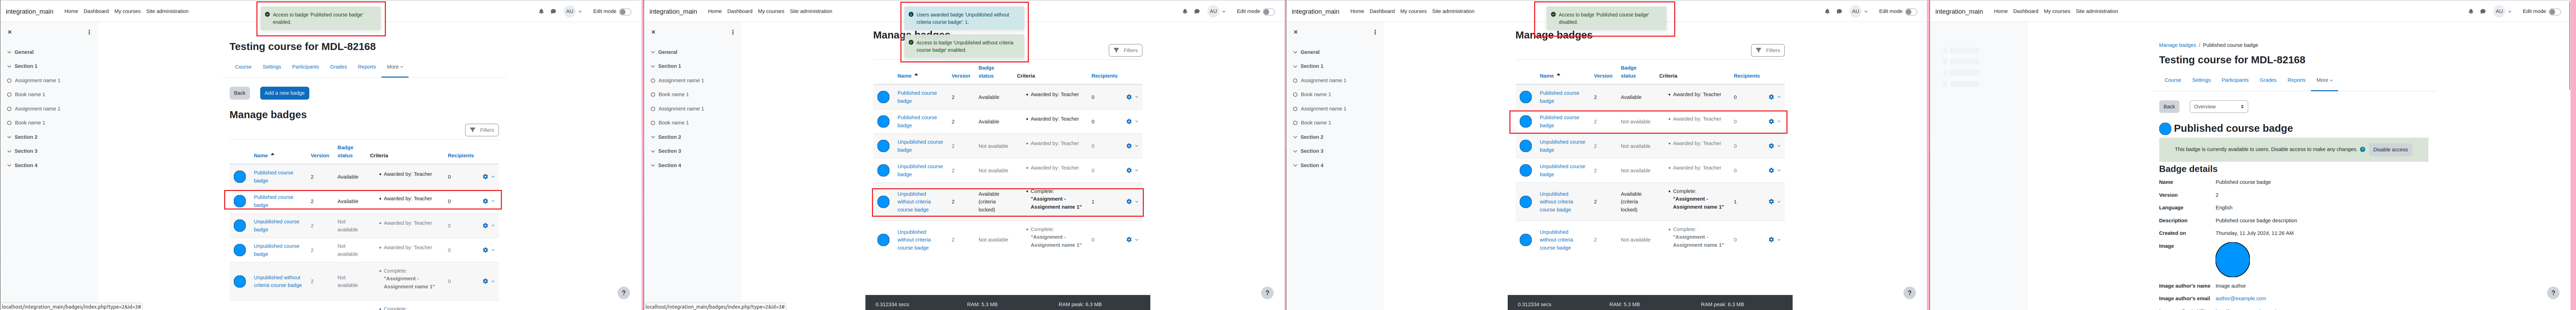Switch to the Settings tab on the 'Add a new badge' page
2576x310 pixels.
coord(272,67)
